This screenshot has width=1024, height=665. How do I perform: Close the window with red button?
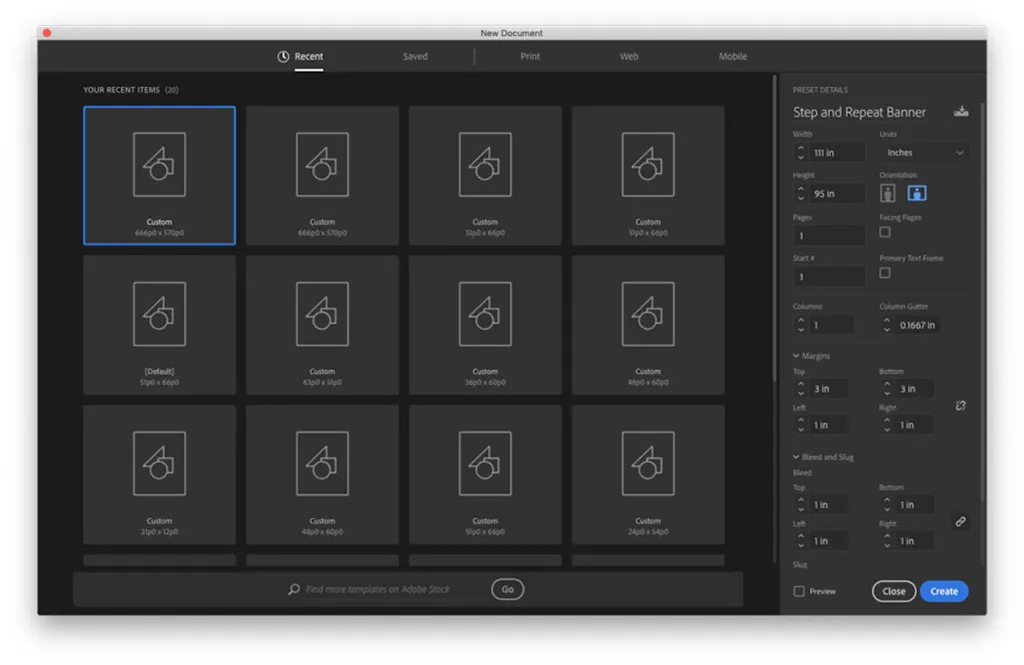47,33
